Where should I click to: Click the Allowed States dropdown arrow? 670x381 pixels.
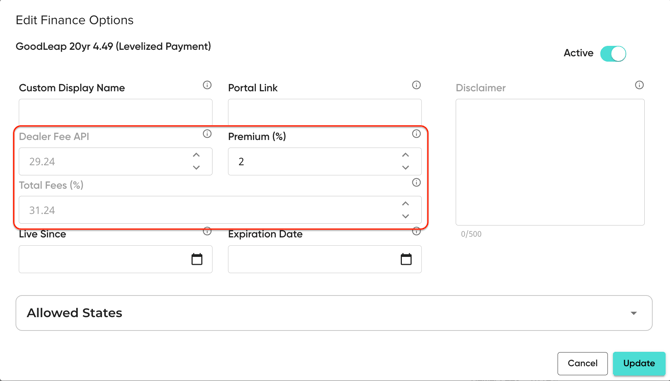[634, 313]
